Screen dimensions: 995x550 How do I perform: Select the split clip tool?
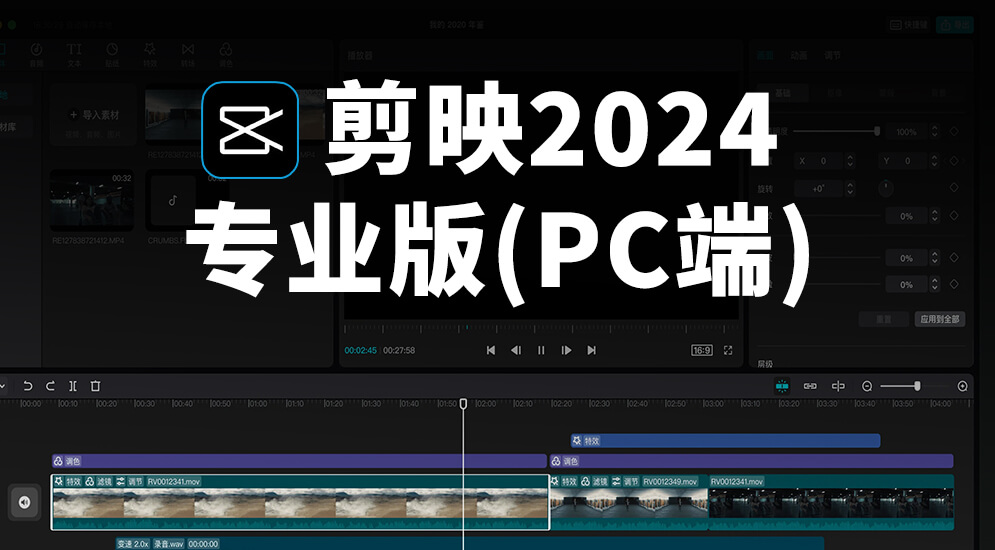click(73, 386)
